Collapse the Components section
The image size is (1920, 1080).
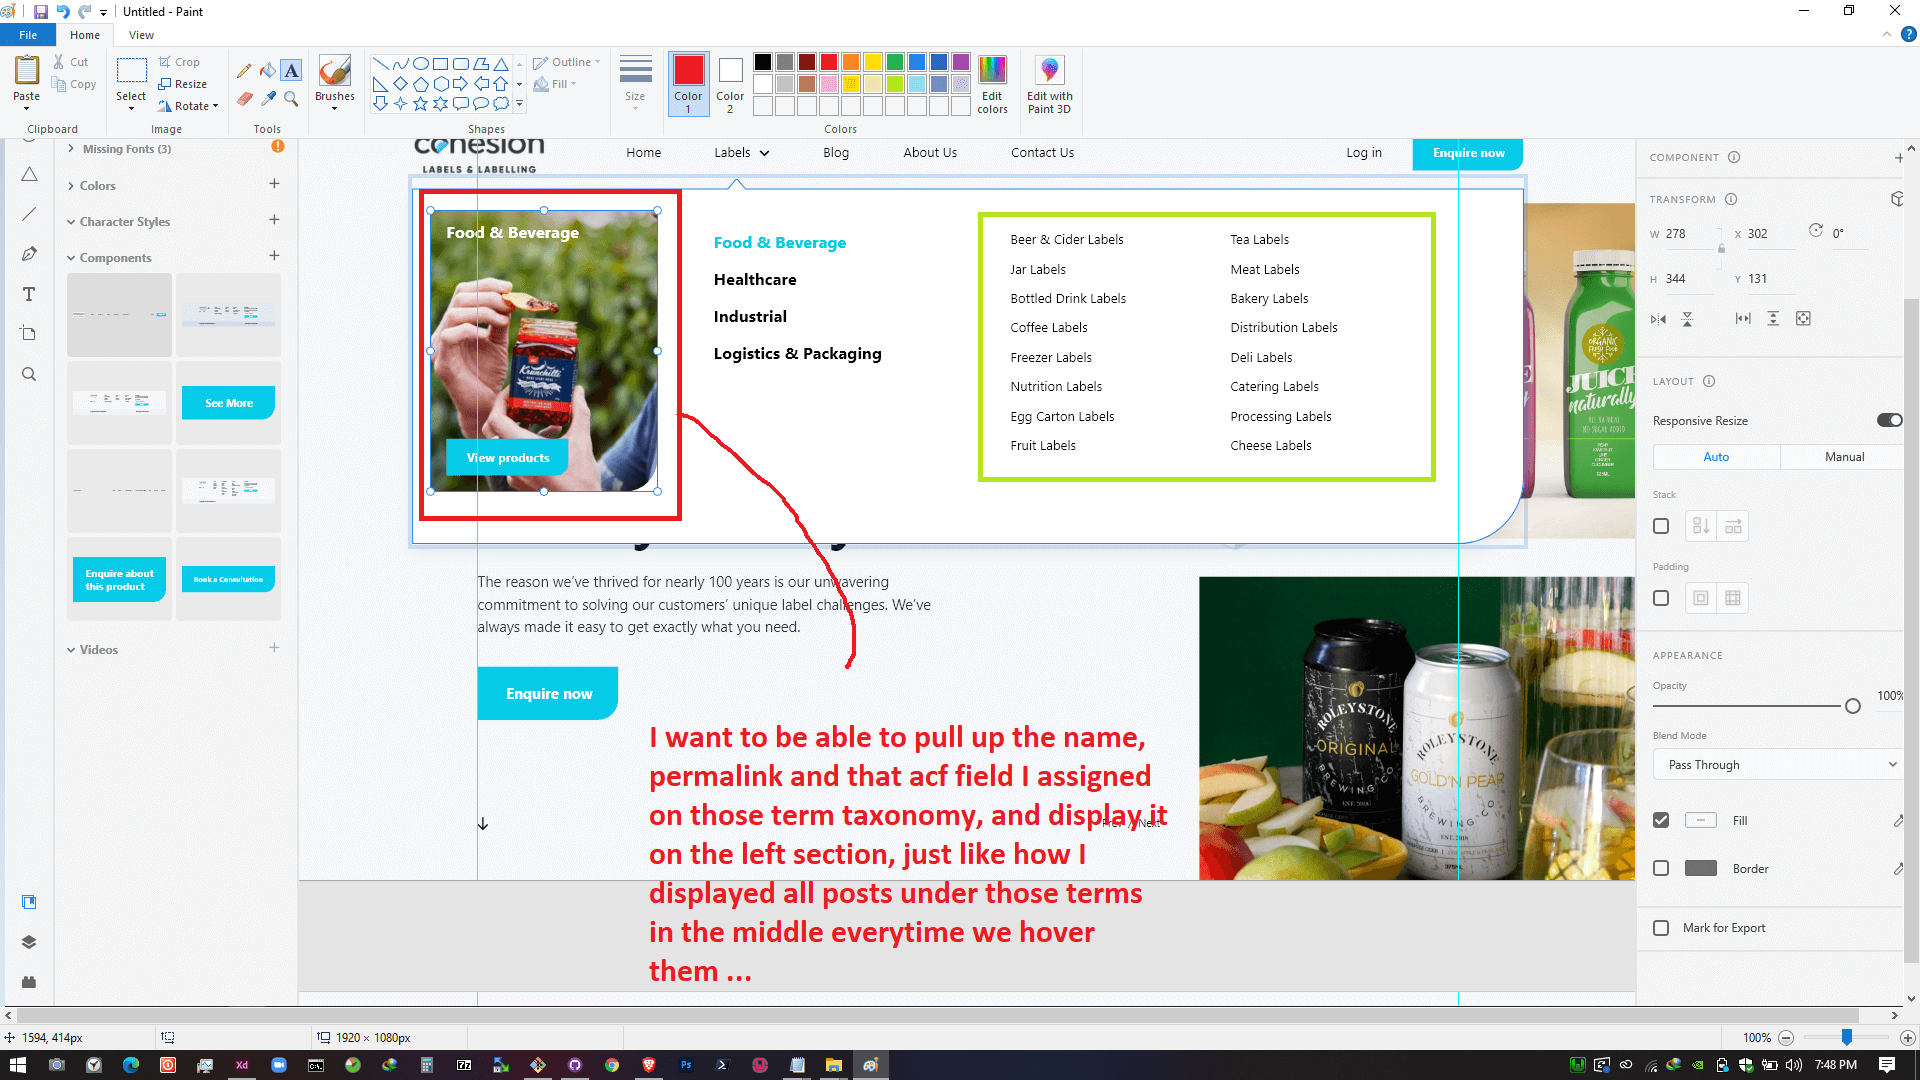71,258
